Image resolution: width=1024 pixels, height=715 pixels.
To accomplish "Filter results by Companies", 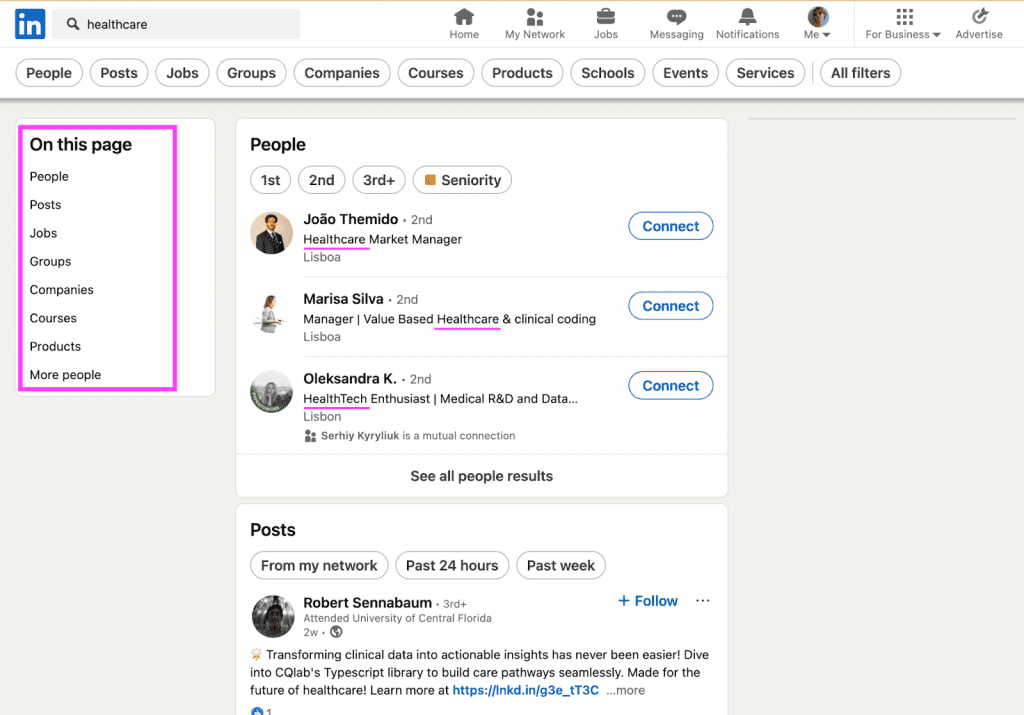I will coord(342,73).
